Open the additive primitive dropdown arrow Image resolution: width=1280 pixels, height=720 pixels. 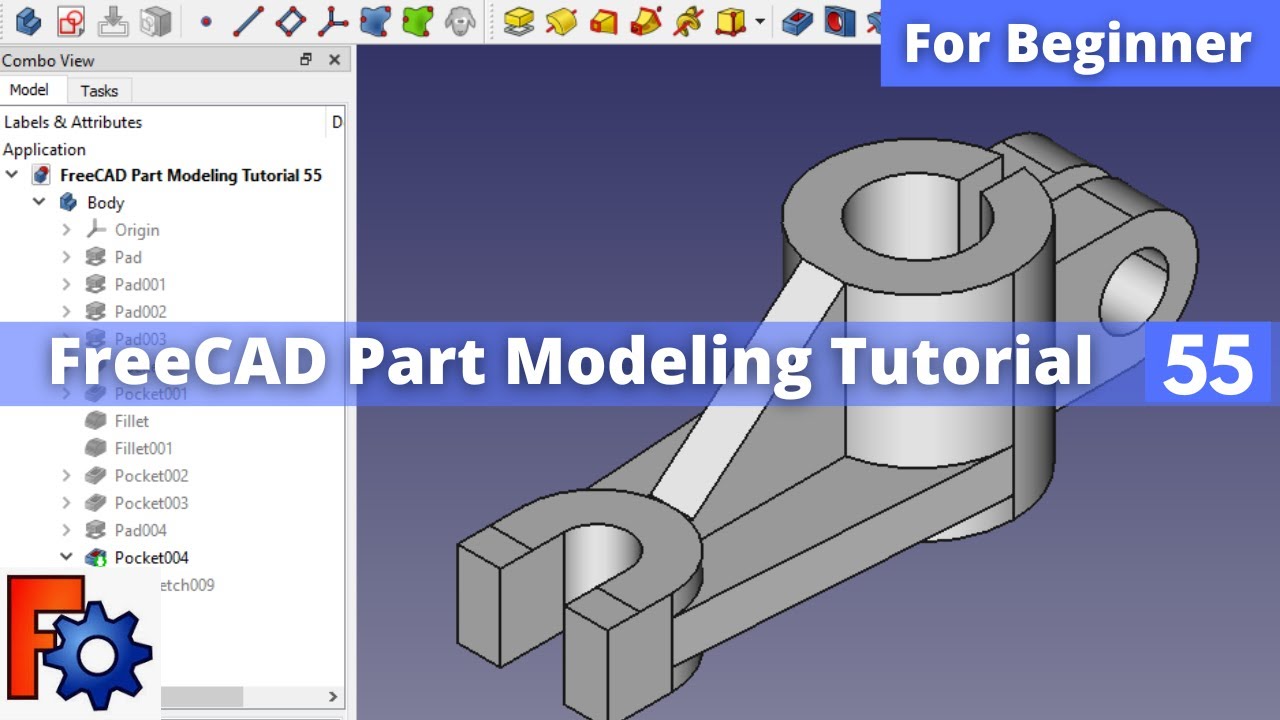pos(760,20)
